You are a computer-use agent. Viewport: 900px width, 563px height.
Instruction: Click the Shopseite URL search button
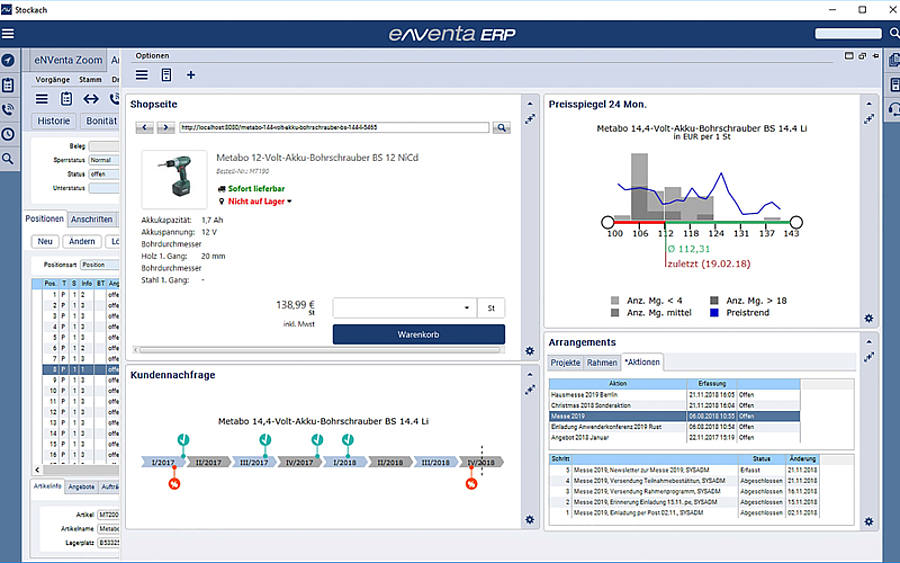pos(502,127)
